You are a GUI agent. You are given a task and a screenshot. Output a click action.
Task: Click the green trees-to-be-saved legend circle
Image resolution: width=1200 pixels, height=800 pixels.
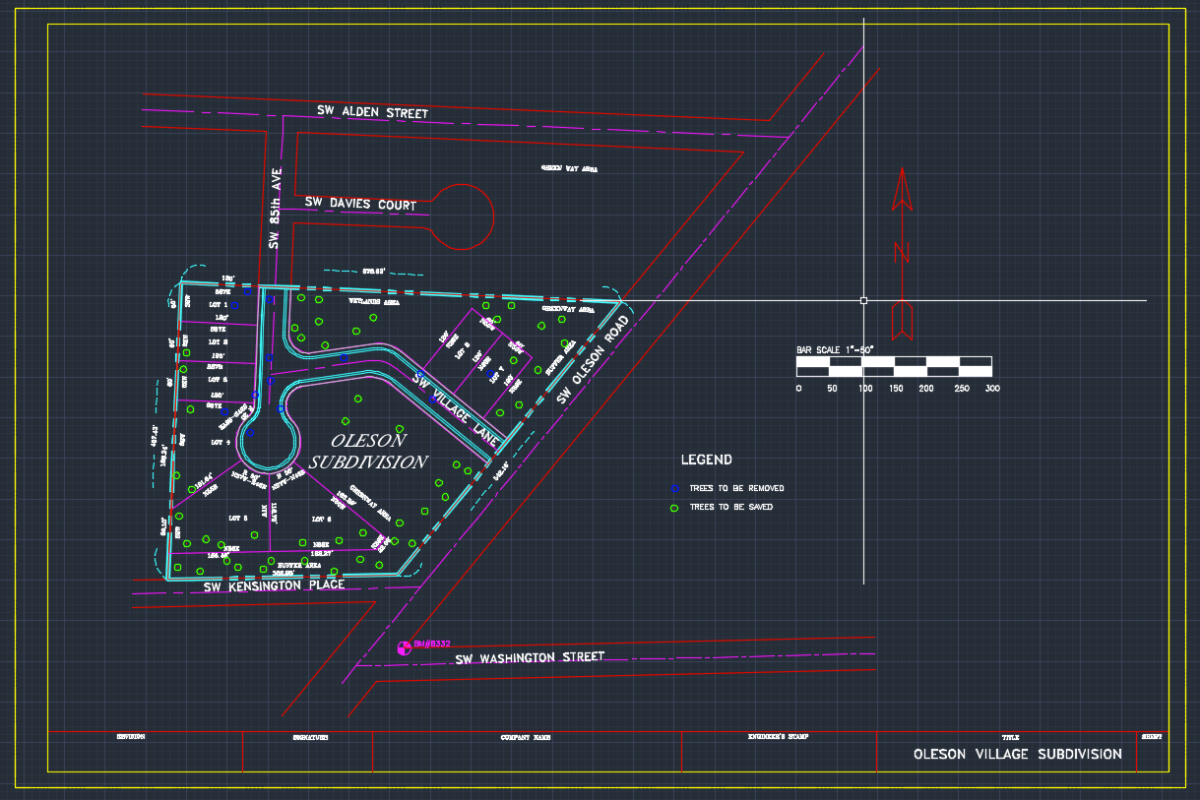(674, 507)
